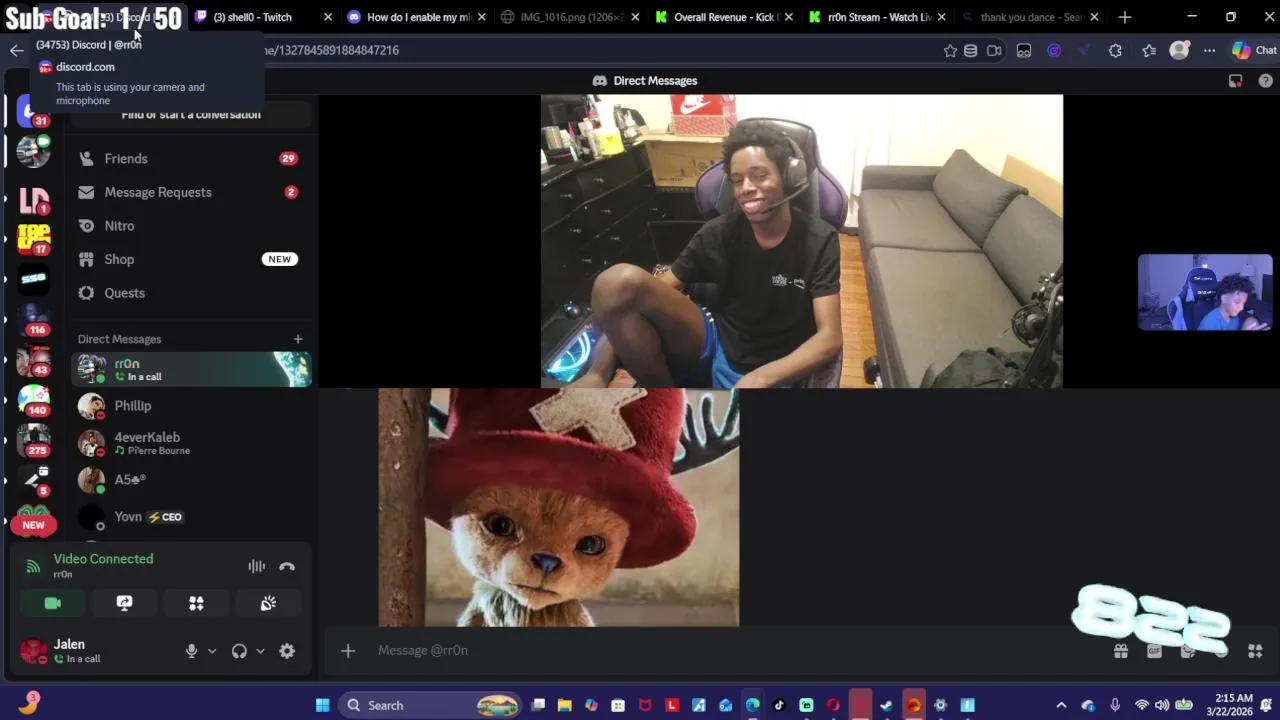Toggle the camera button in the call panel
The image size is (1280, 720).
click(53, 603)
